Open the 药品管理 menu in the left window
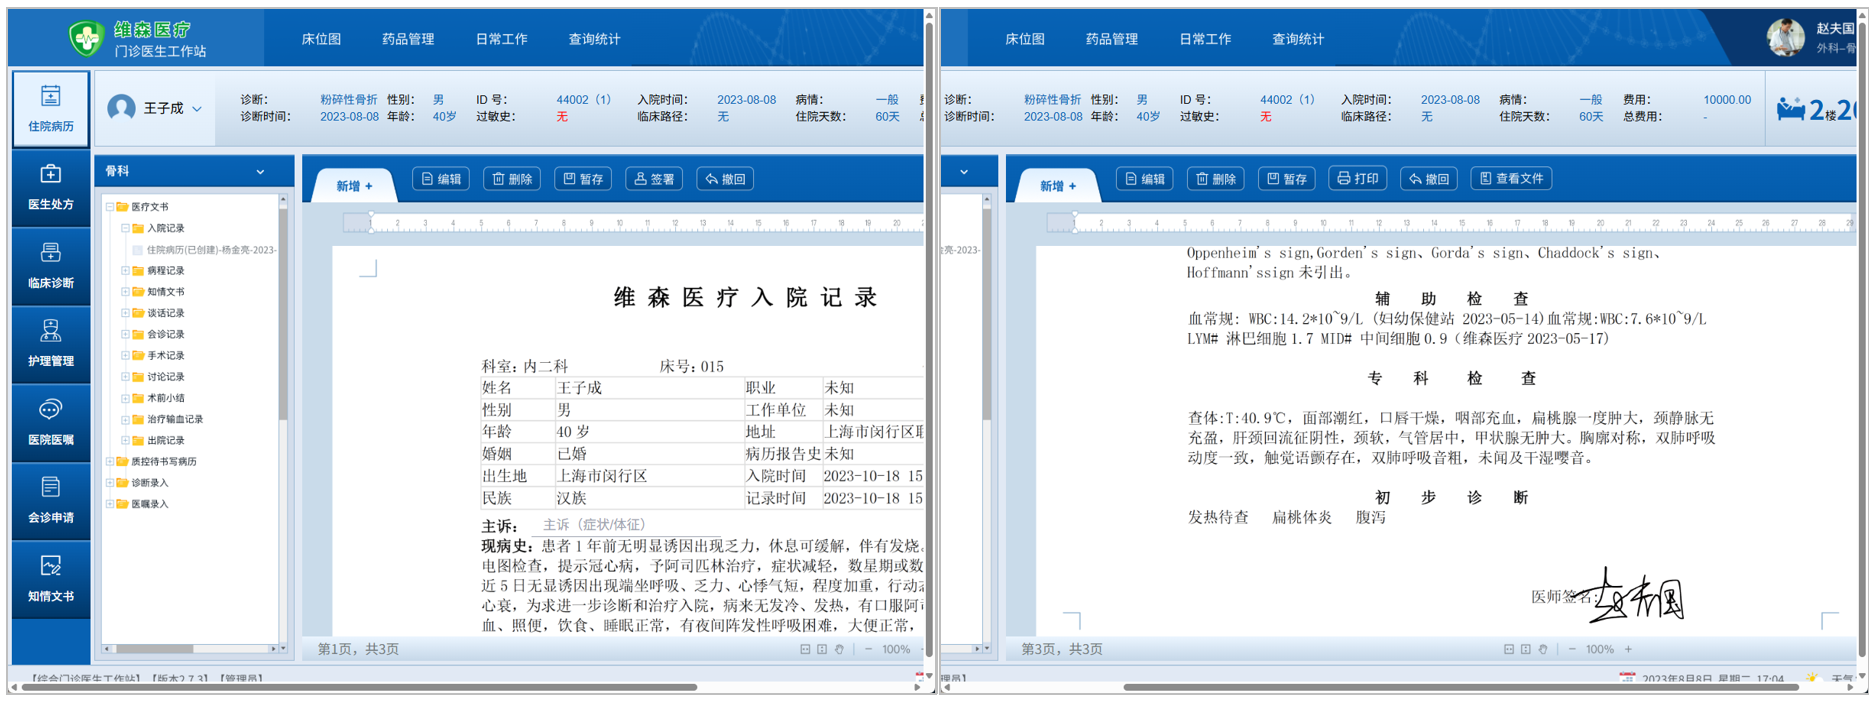1876x701 pixels. [x=408, y=39]
